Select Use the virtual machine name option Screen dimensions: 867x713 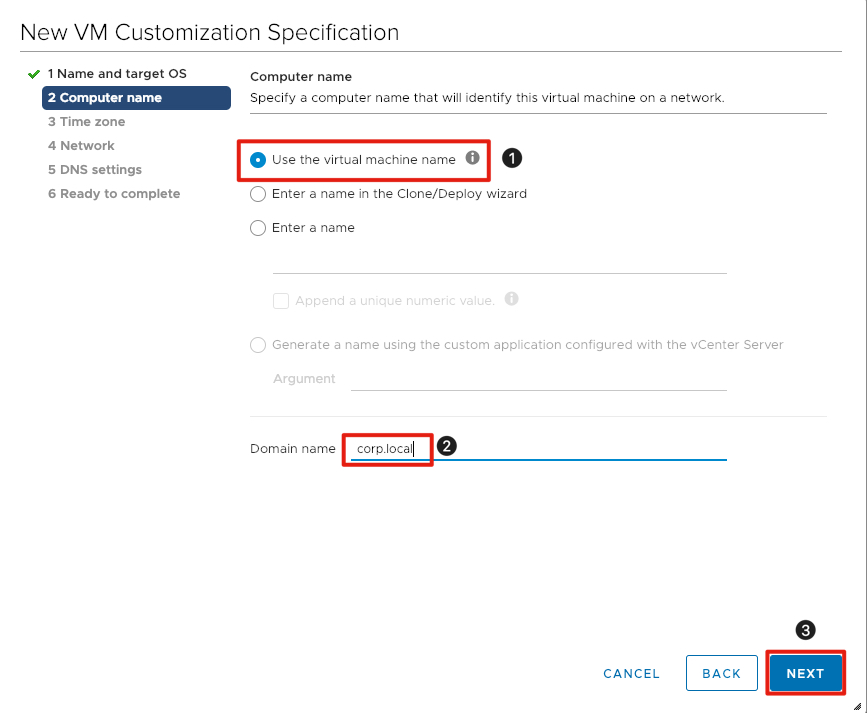[x=258, y=160]
